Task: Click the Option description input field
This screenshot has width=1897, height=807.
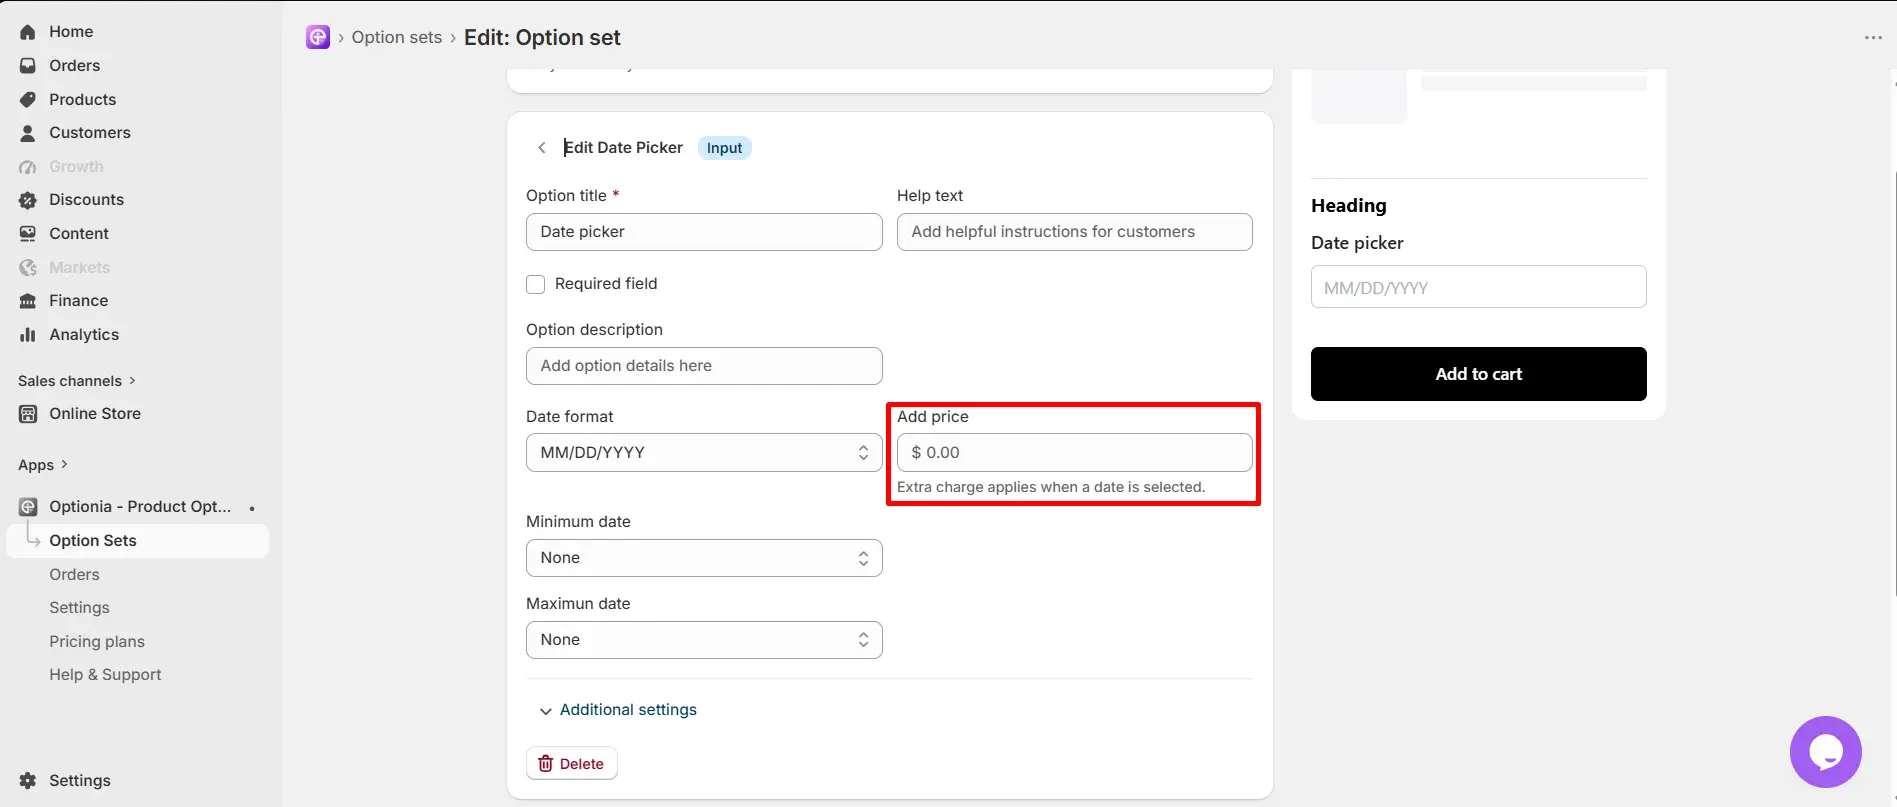Action: coord(704,366)
